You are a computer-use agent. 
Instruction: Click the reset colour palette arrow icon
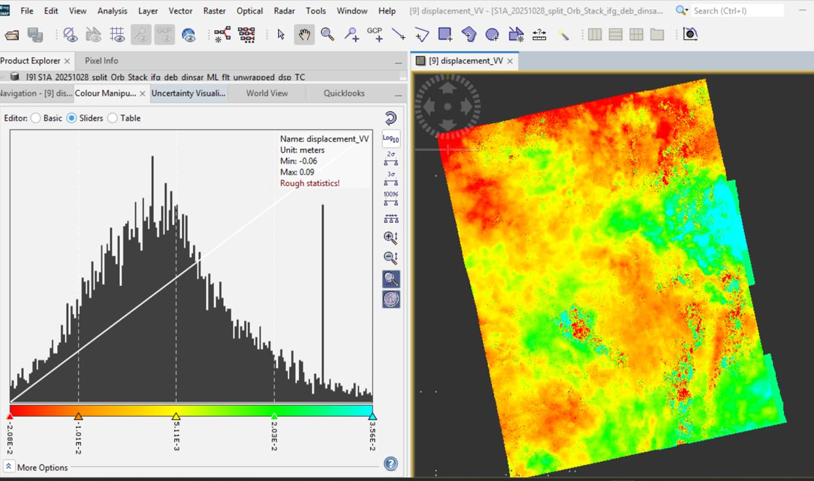click(391, 118)
